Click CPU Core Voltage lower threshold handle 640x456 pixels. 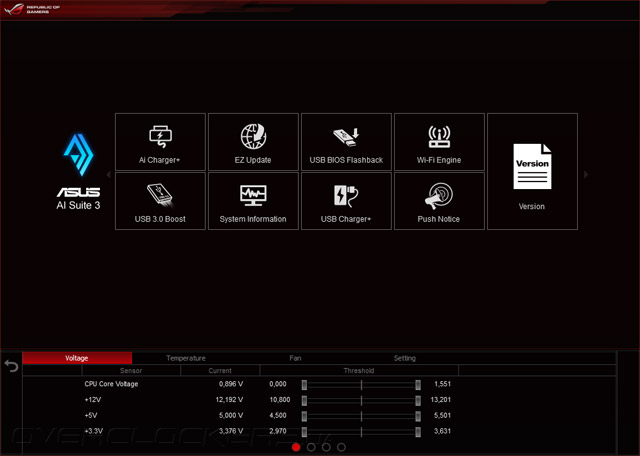(304, 385)
